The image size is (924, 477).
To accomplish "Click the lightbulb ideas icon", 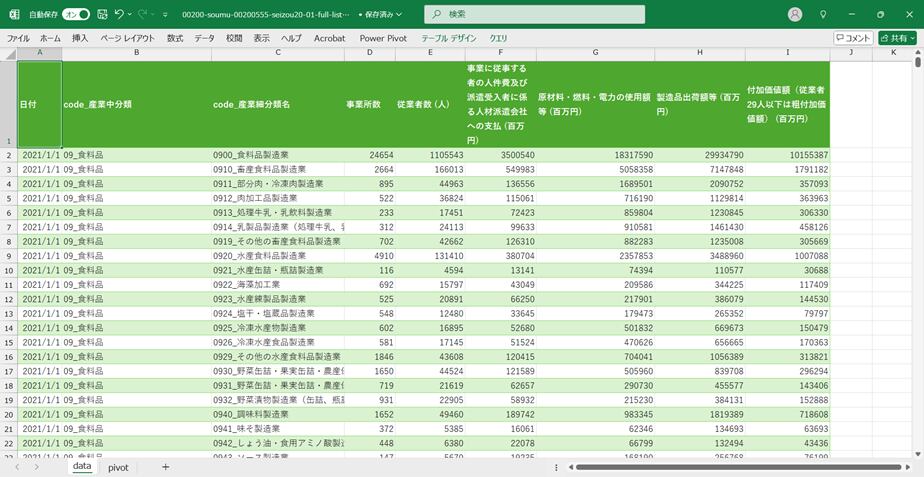I will tap(823, 14).
